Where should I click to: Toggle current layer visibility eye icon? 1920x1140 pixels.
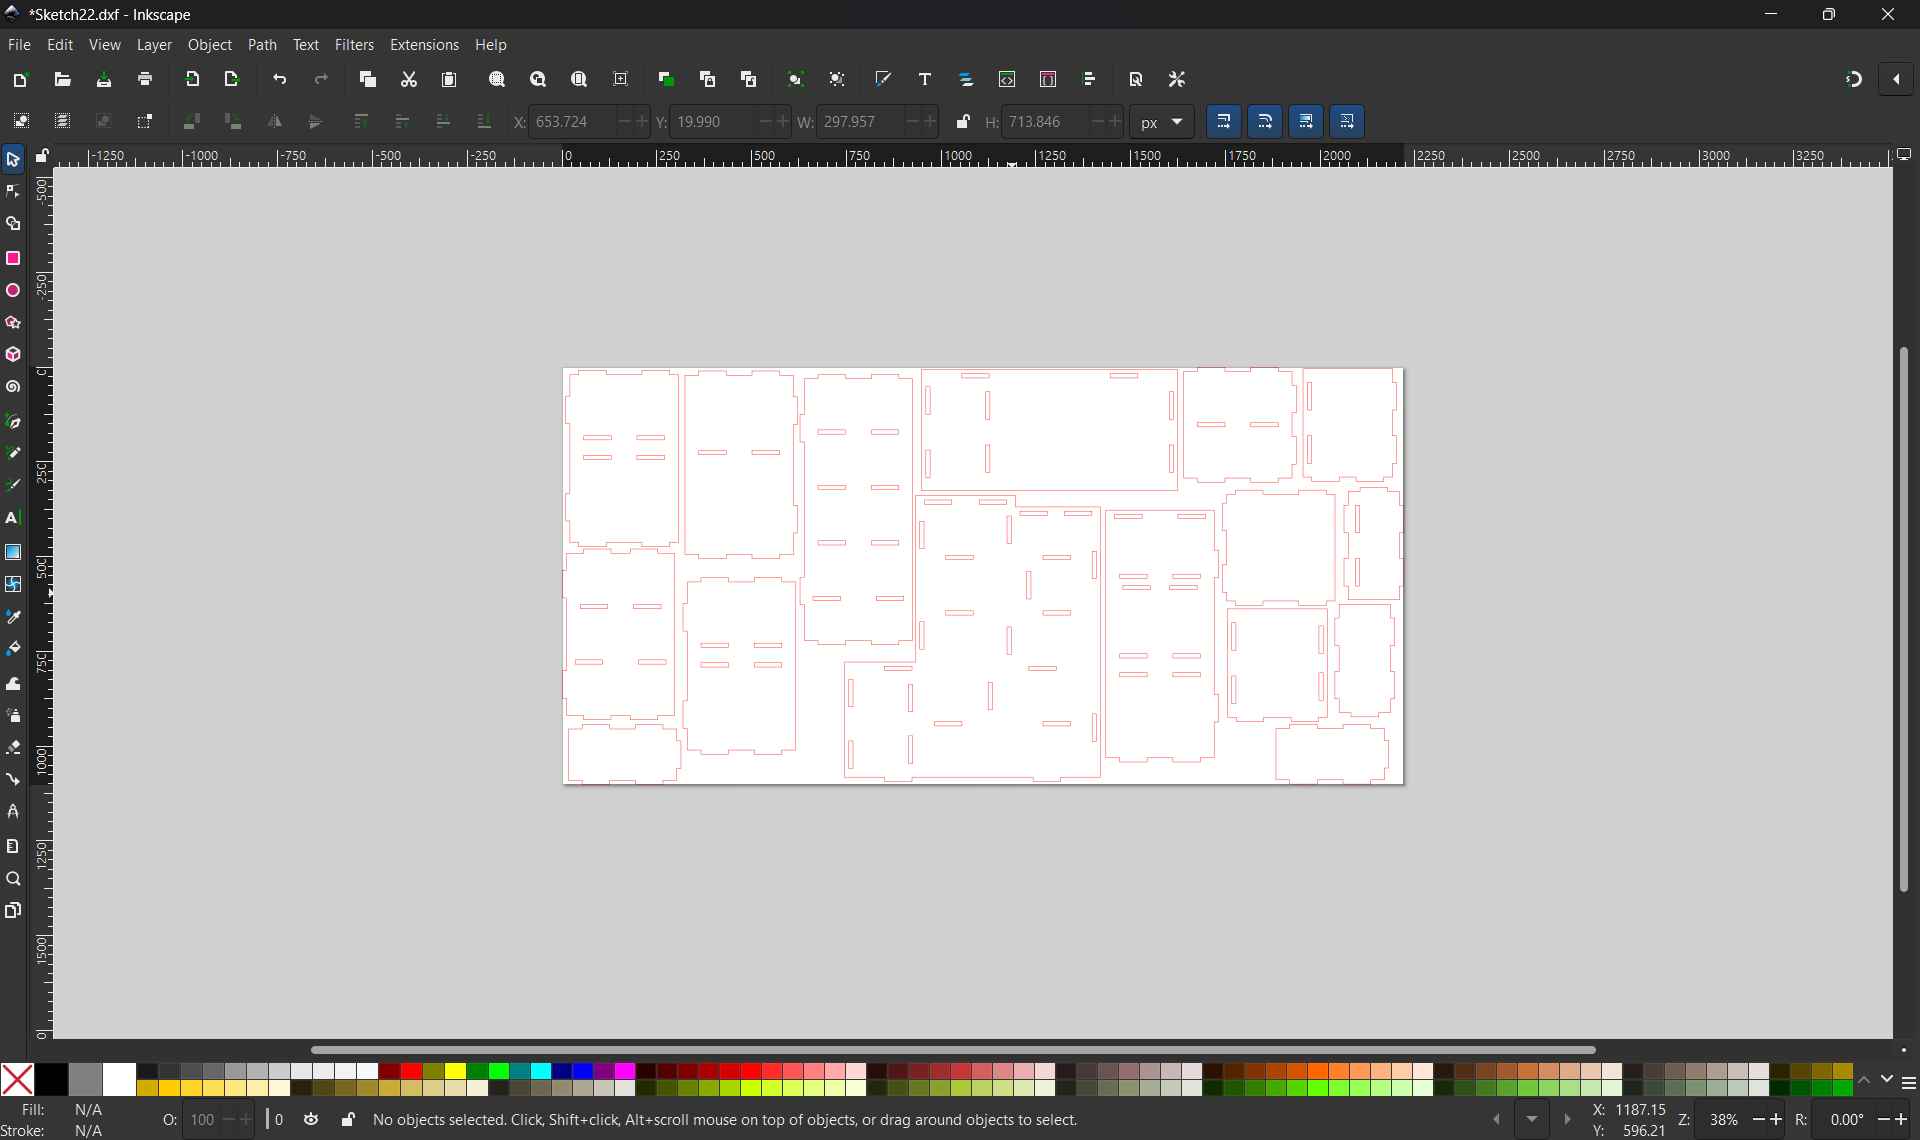click(x=311, y=1119)
